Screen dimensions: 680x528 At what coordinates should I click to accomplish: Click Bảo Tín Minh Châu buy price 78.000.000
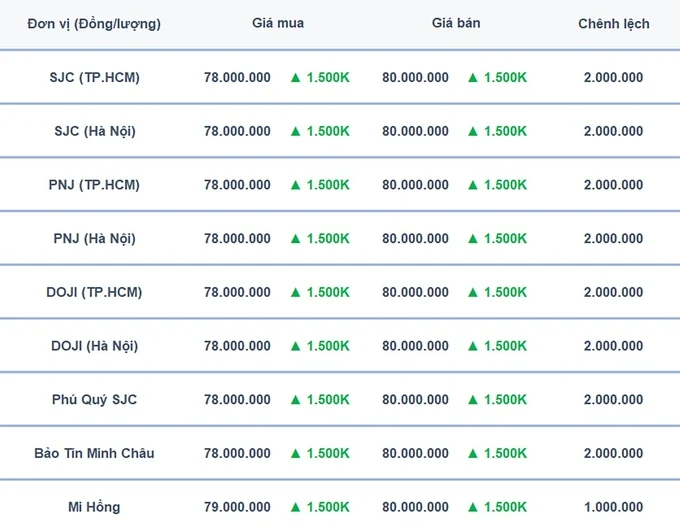click(x=237, y=453)
